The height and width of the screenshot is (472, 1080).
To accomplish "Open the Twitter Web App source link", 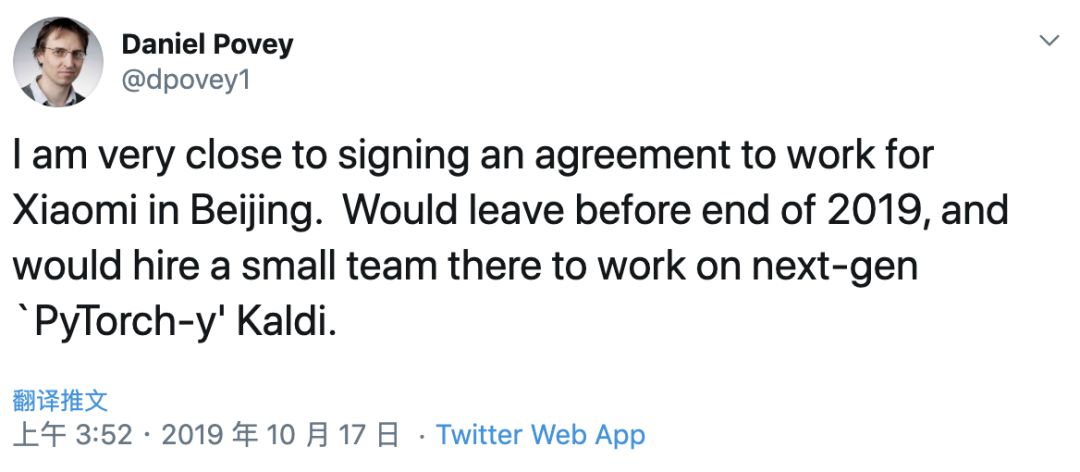I will coord(540,435).
